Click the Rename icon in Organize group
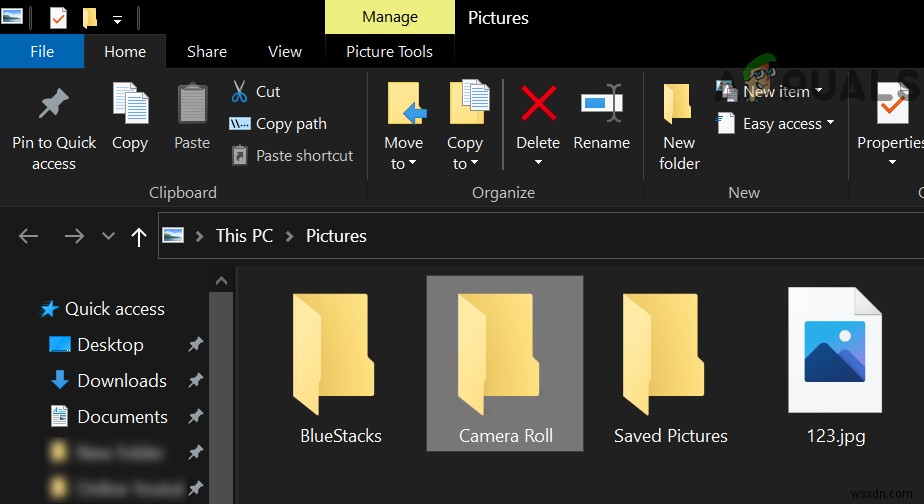Viewport: 924px width, 504px height. pyautogui.click(x=601, y=104)
